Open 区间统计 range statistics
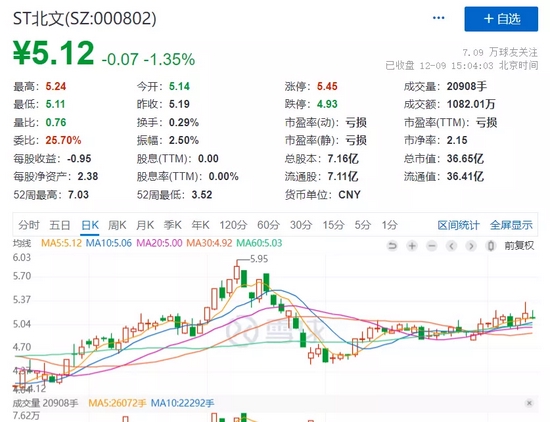This screenshot has width=550, height=422. point(458,225)
